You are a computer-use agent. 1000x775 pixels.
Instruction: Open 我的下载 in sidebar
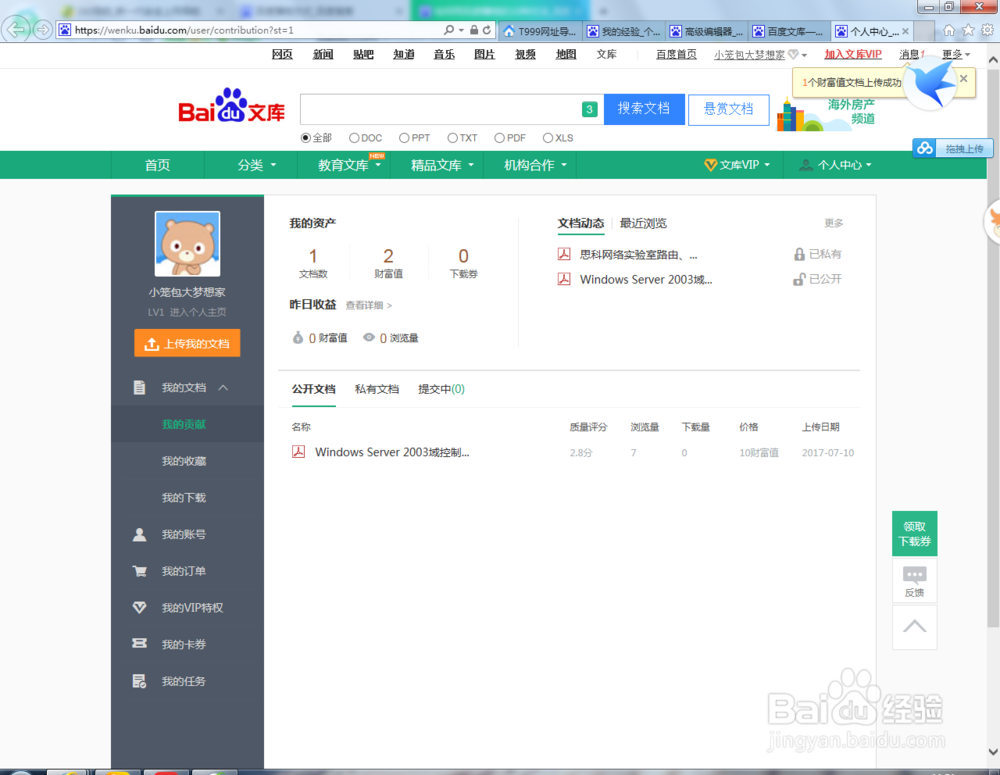pyautogui.click(x=184, y=498)
